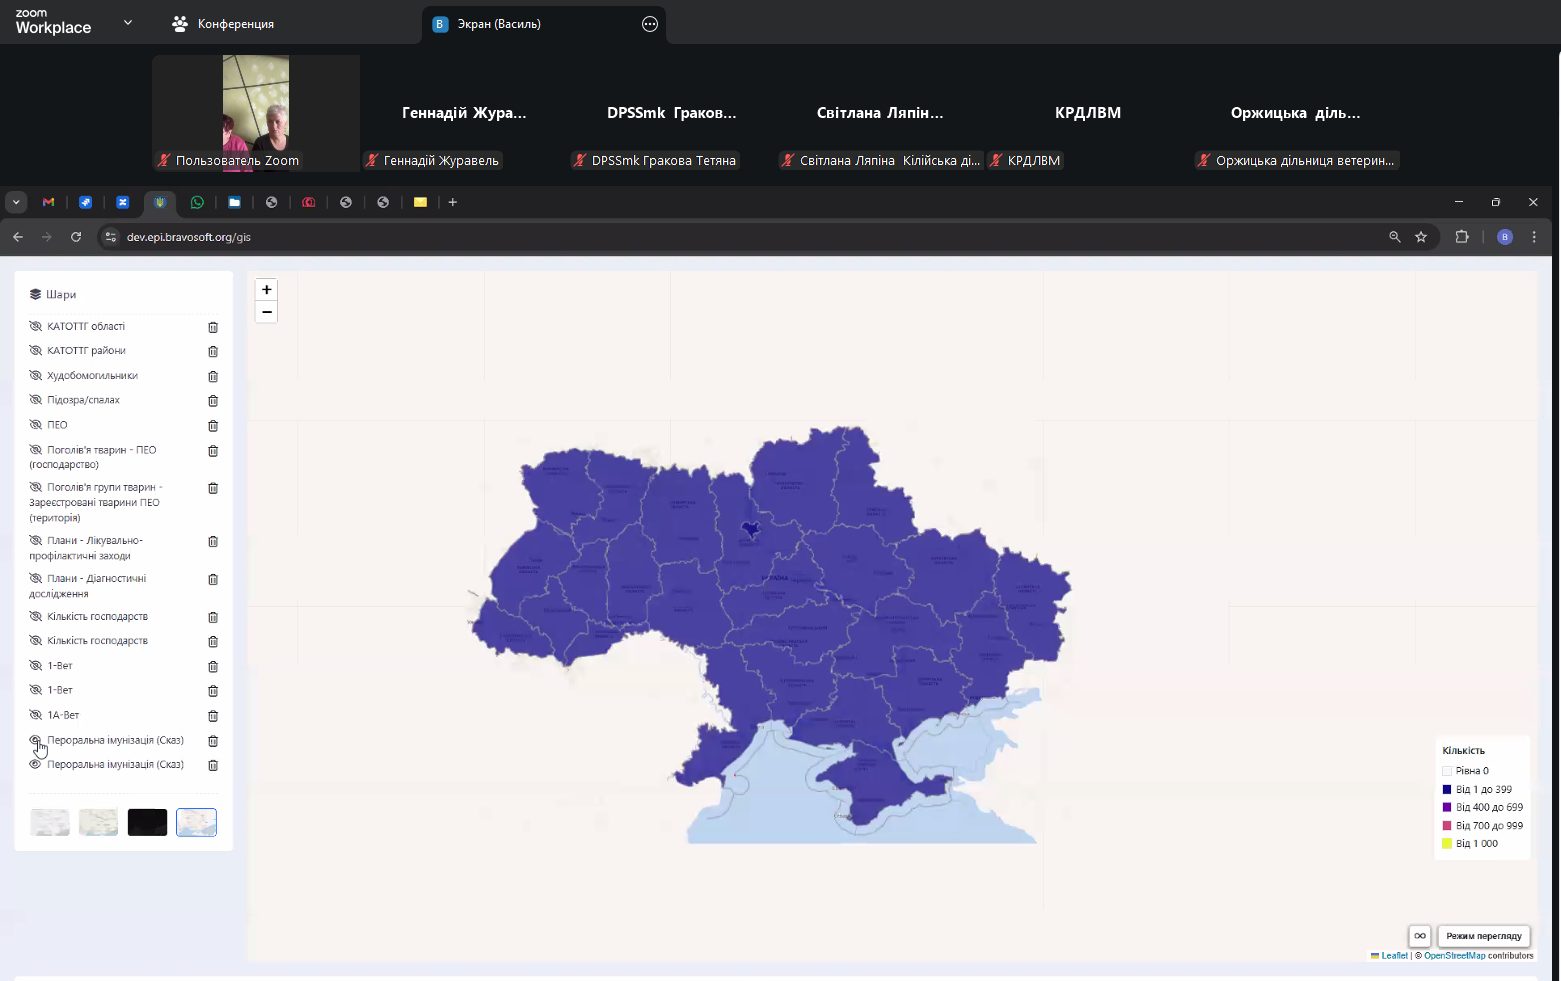Remove the 1А-Вет layer via trash icon
Screen dimensions: 1561x981
pyautogui.click(x=213, y=716)
